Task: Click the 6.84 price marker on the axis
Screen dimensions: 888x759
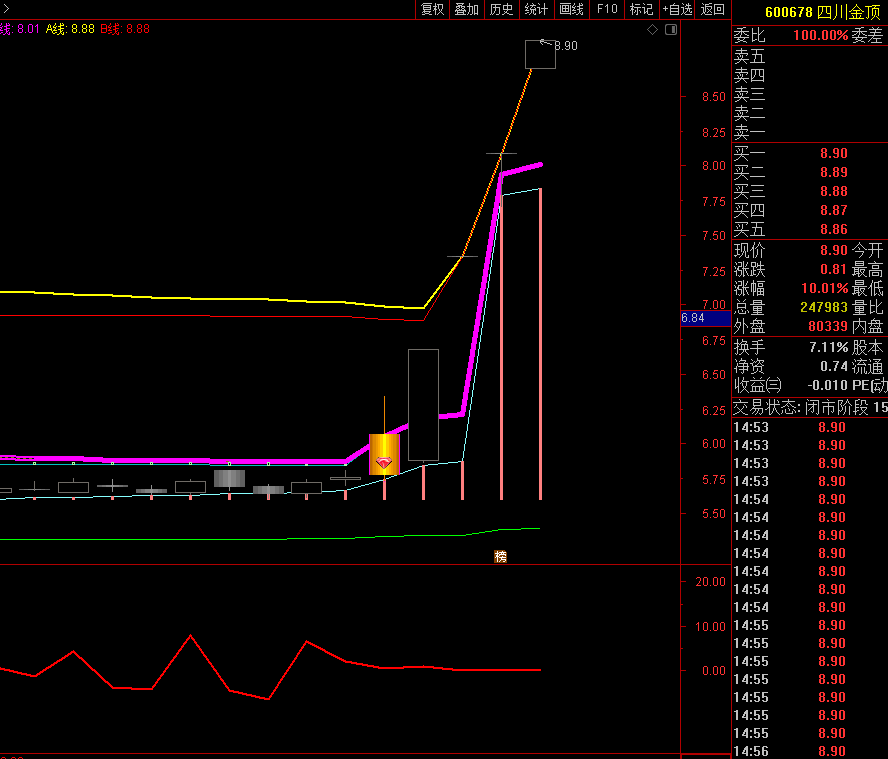Action: [x=705, y=318]
